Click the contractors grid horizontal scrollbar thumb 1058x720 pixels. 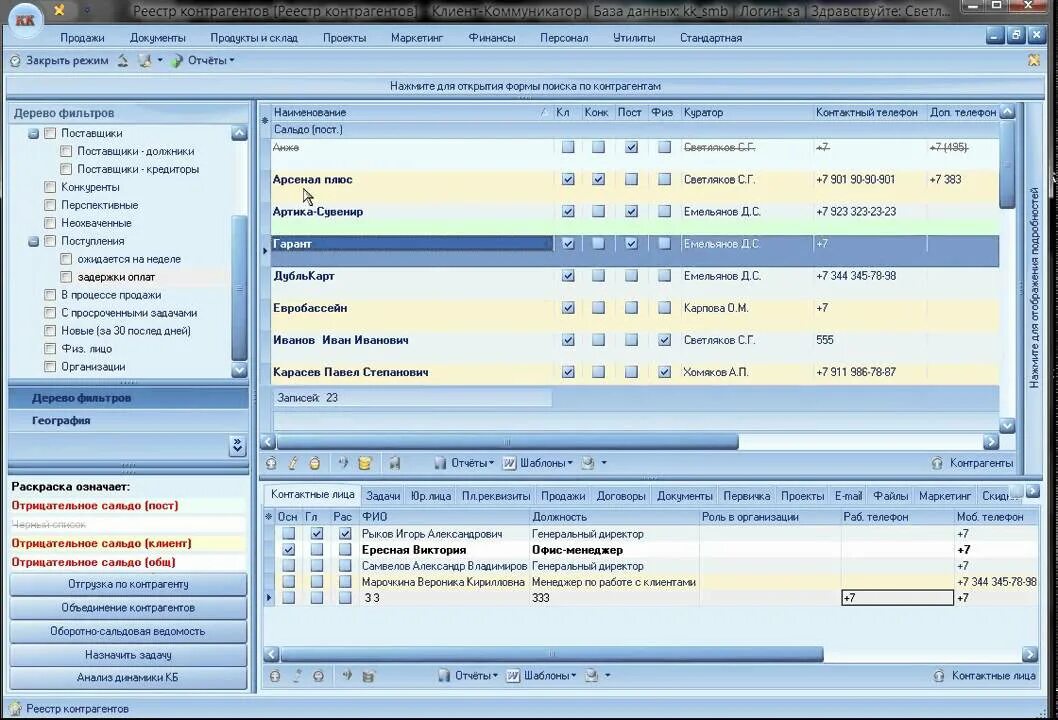click(x=507, y=442)
